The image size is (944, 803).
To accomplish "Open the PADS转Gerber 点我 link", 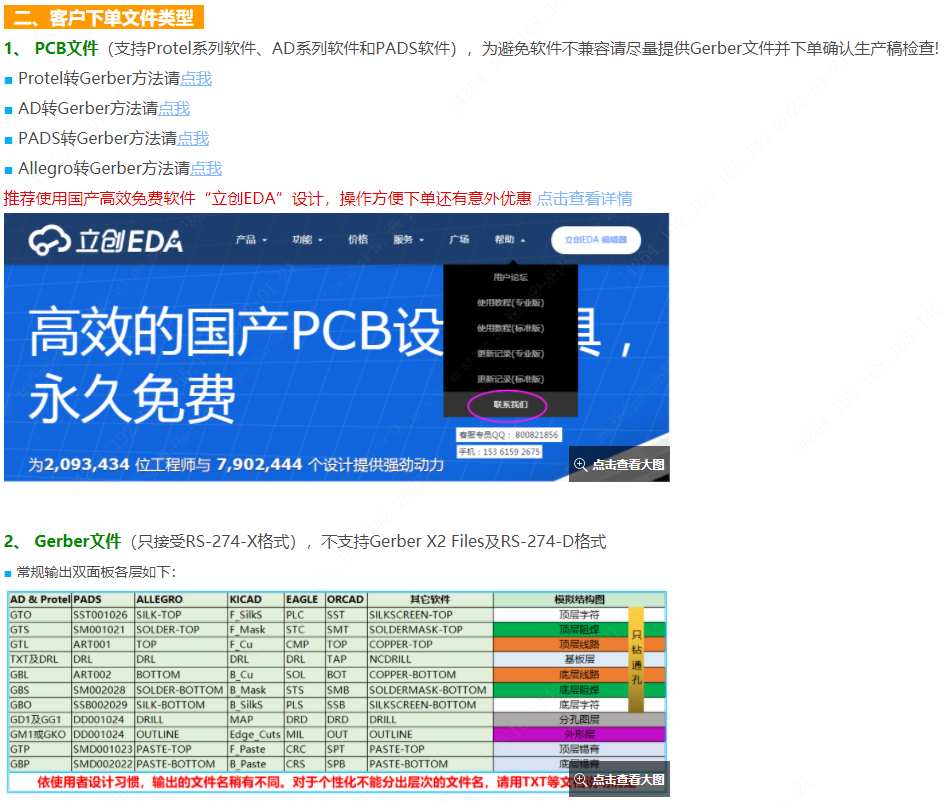I will [x=193, y=138].
